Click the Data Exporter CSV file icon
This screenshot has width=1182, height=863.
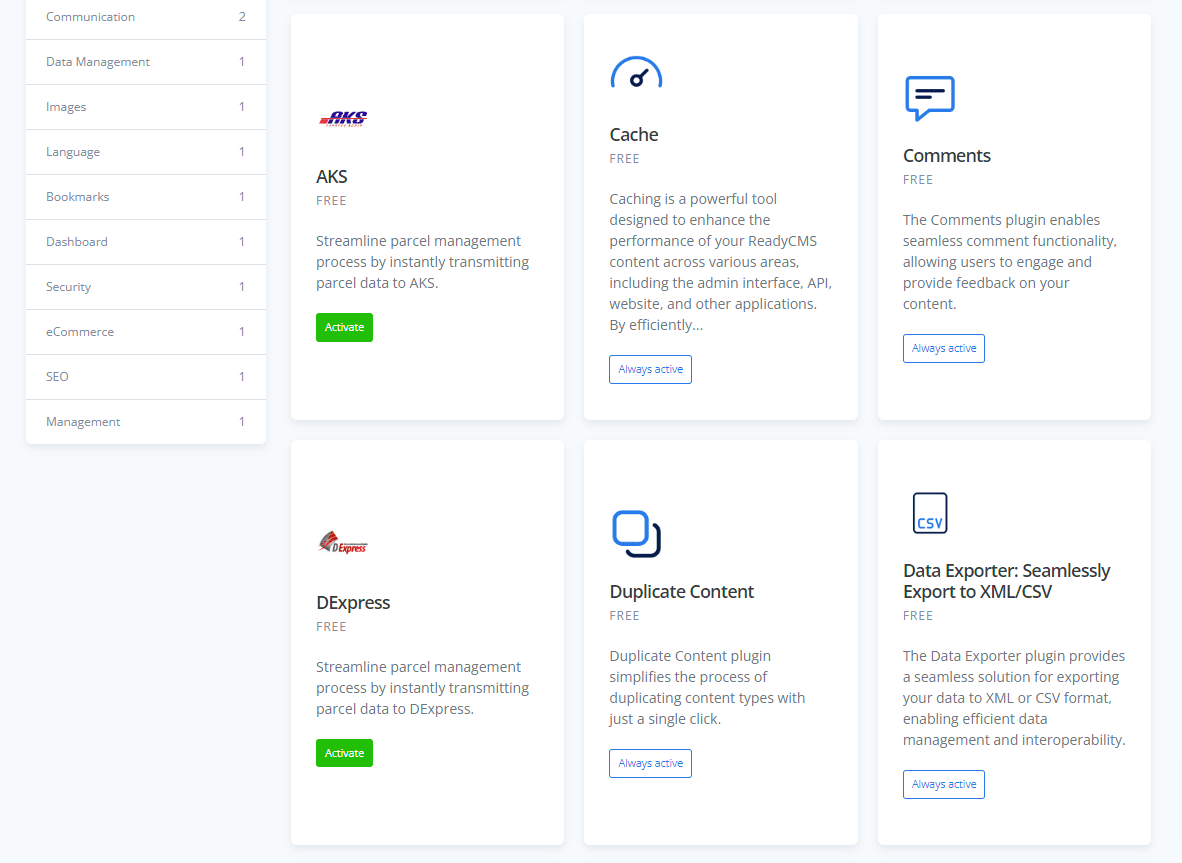pyautogui.click(x=929, y=513)
